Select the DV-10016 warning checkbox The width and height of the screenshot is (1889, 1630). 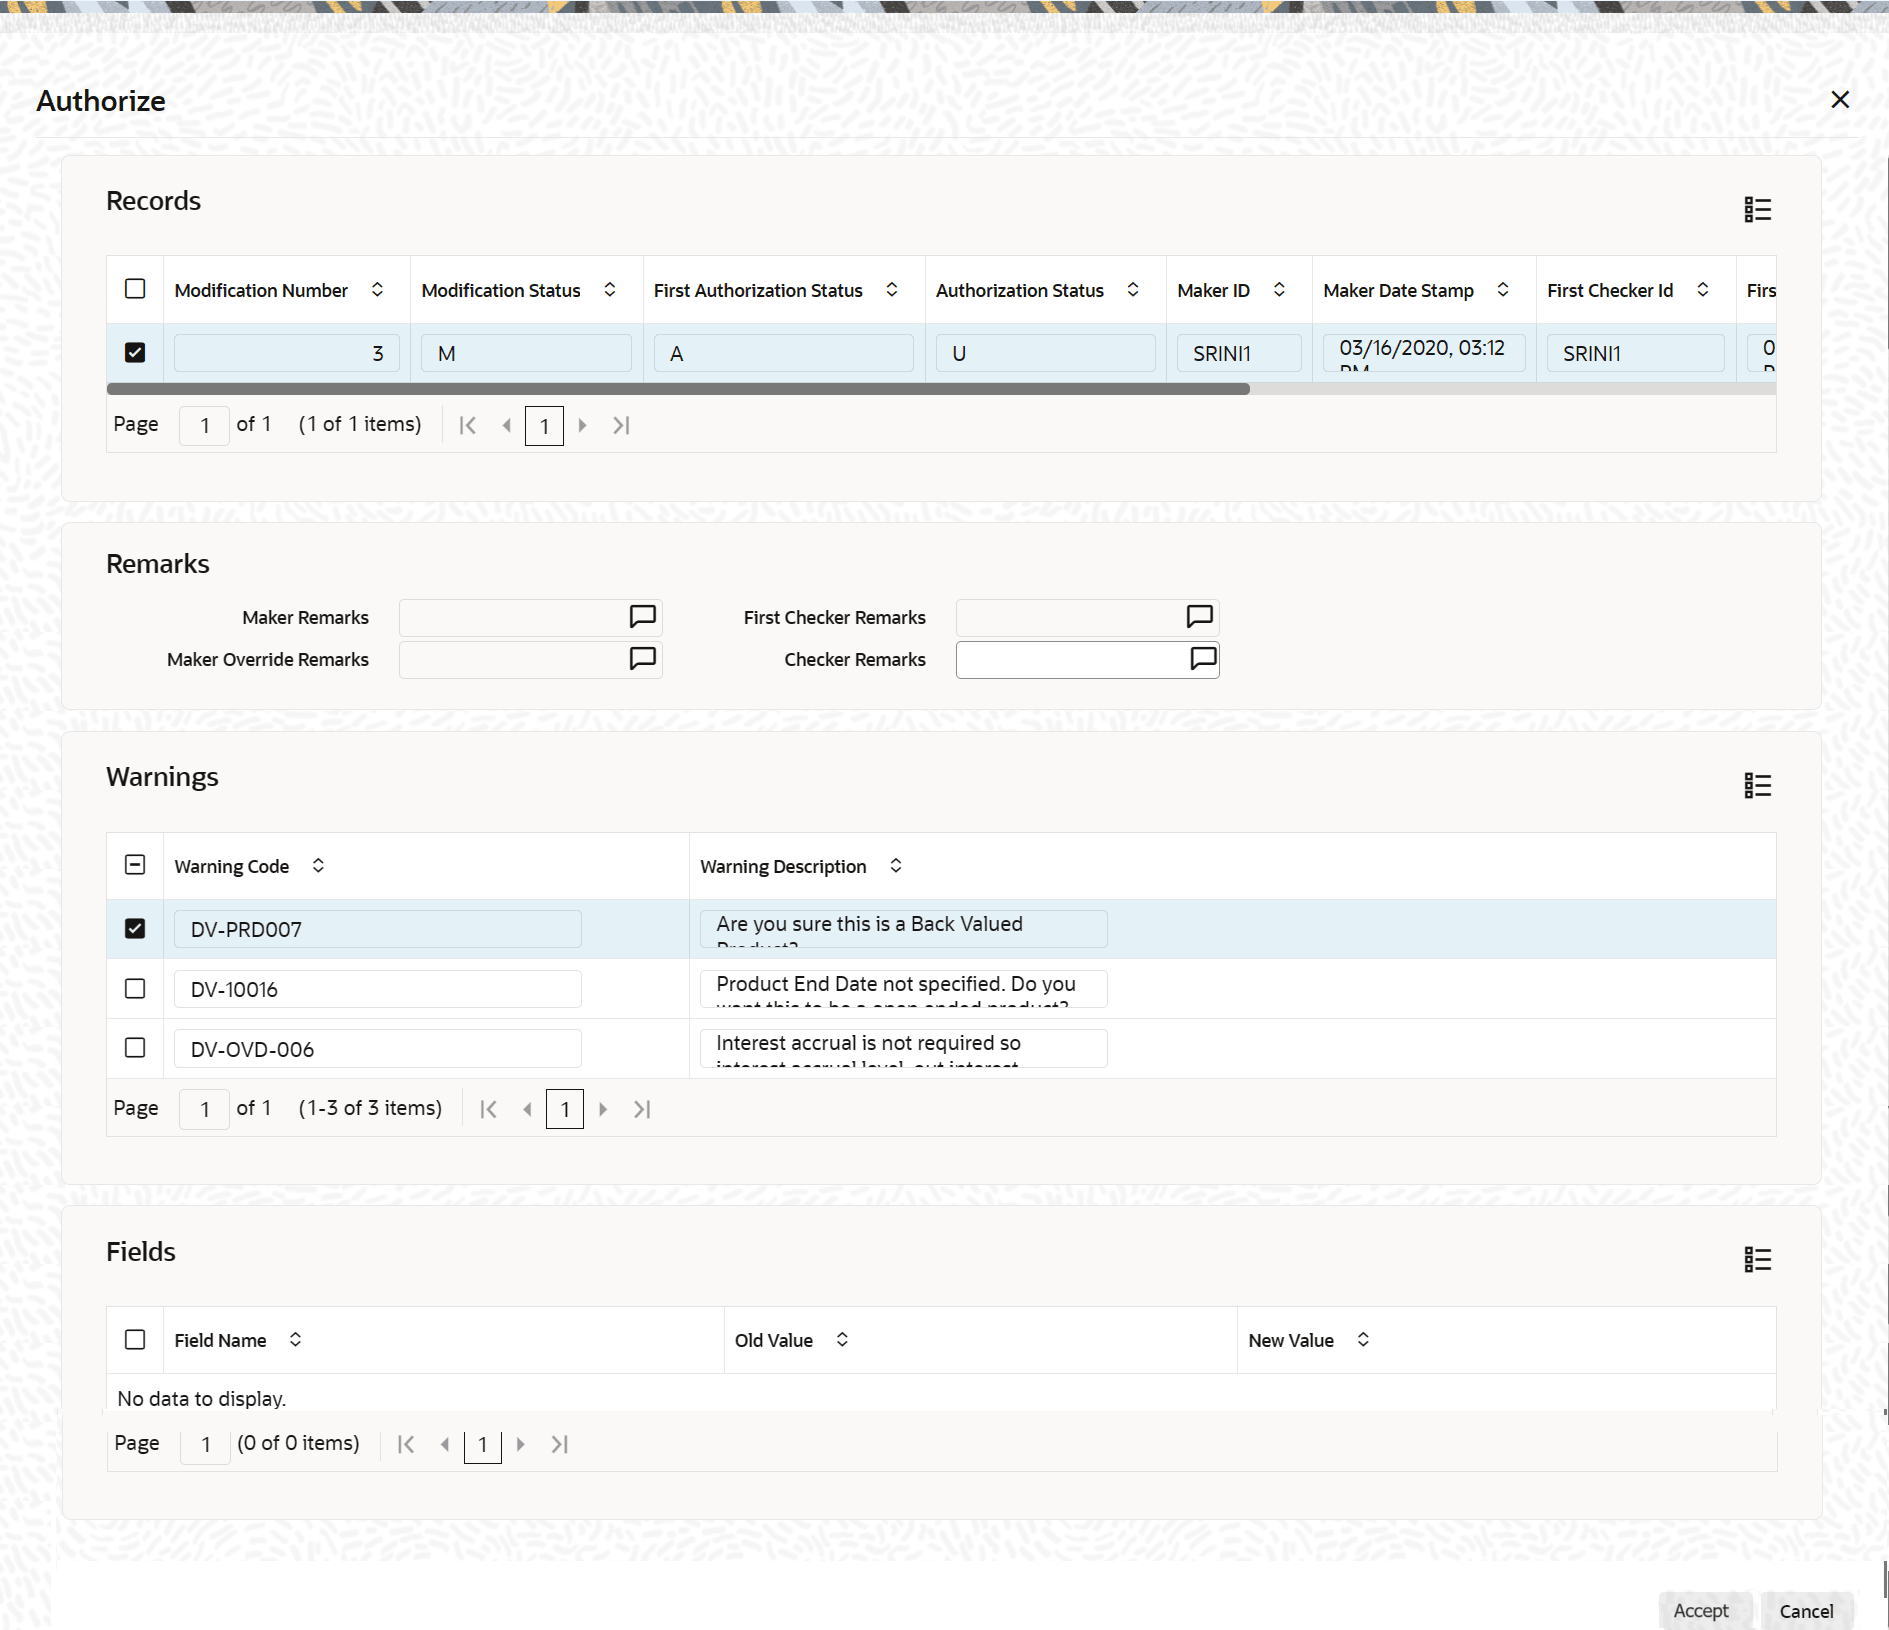pyautogui.click(x=135, y=988)
